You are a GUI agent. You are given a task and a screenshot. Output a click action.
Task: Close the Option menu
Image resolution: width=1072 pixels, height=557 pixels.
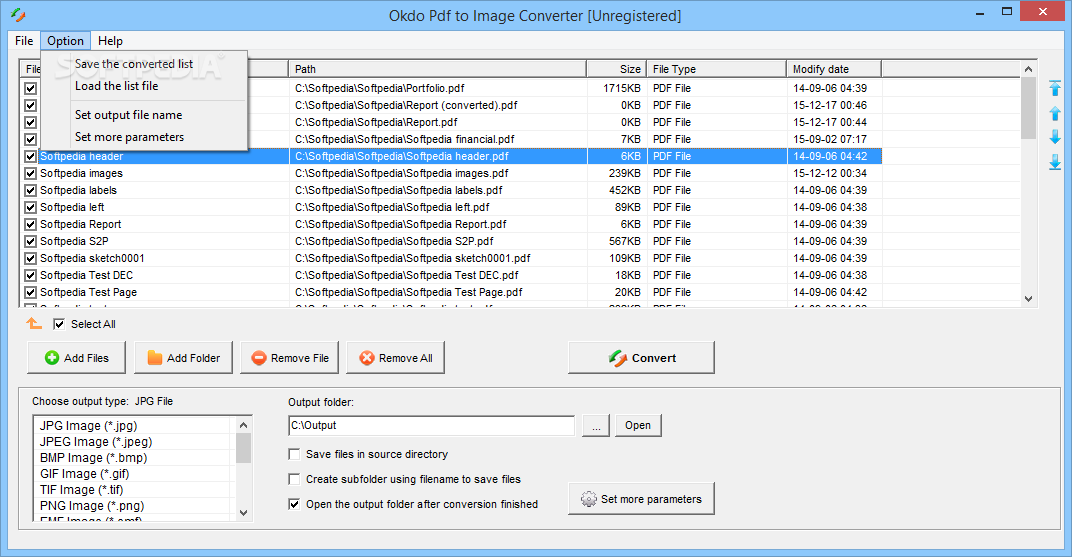click(66, 41)
